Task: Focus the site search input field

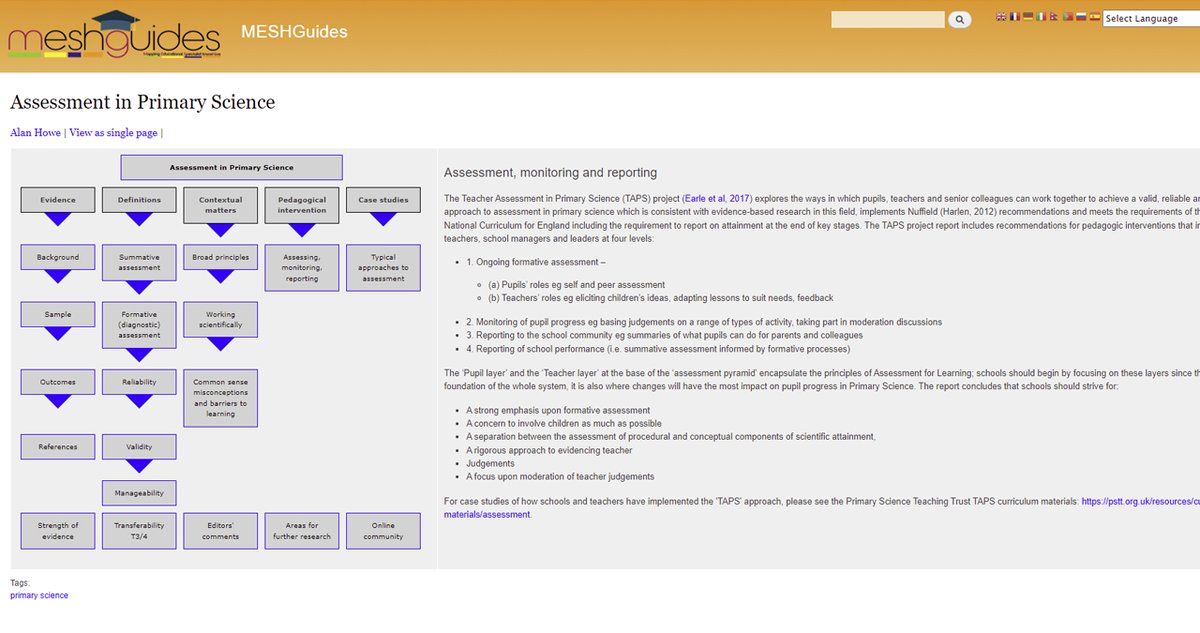Action: (887, 19)
